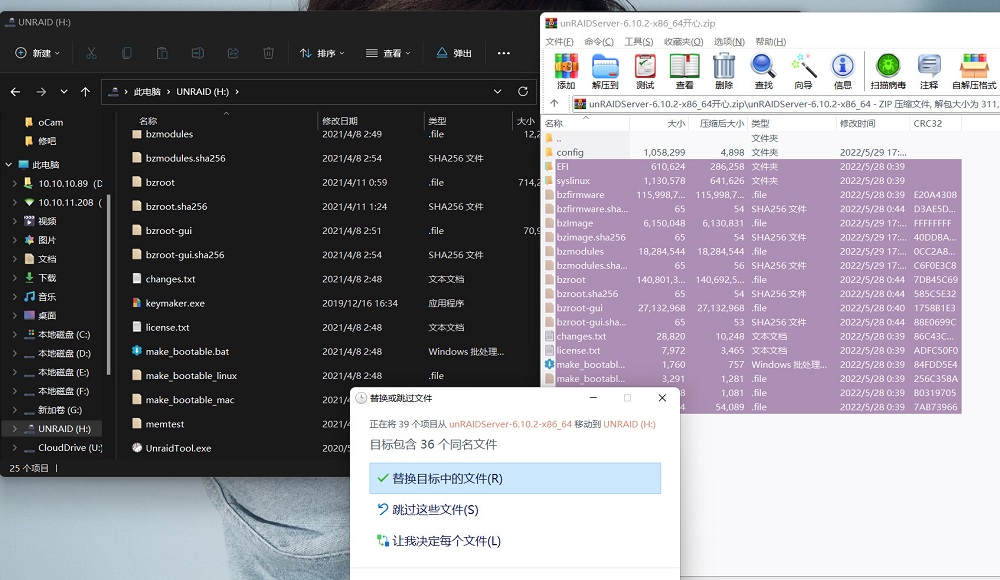Viewport: 1000px width, 580px height.
Task: Refresh the UNRAID (H:) folder view
Action: click(523, 91)
